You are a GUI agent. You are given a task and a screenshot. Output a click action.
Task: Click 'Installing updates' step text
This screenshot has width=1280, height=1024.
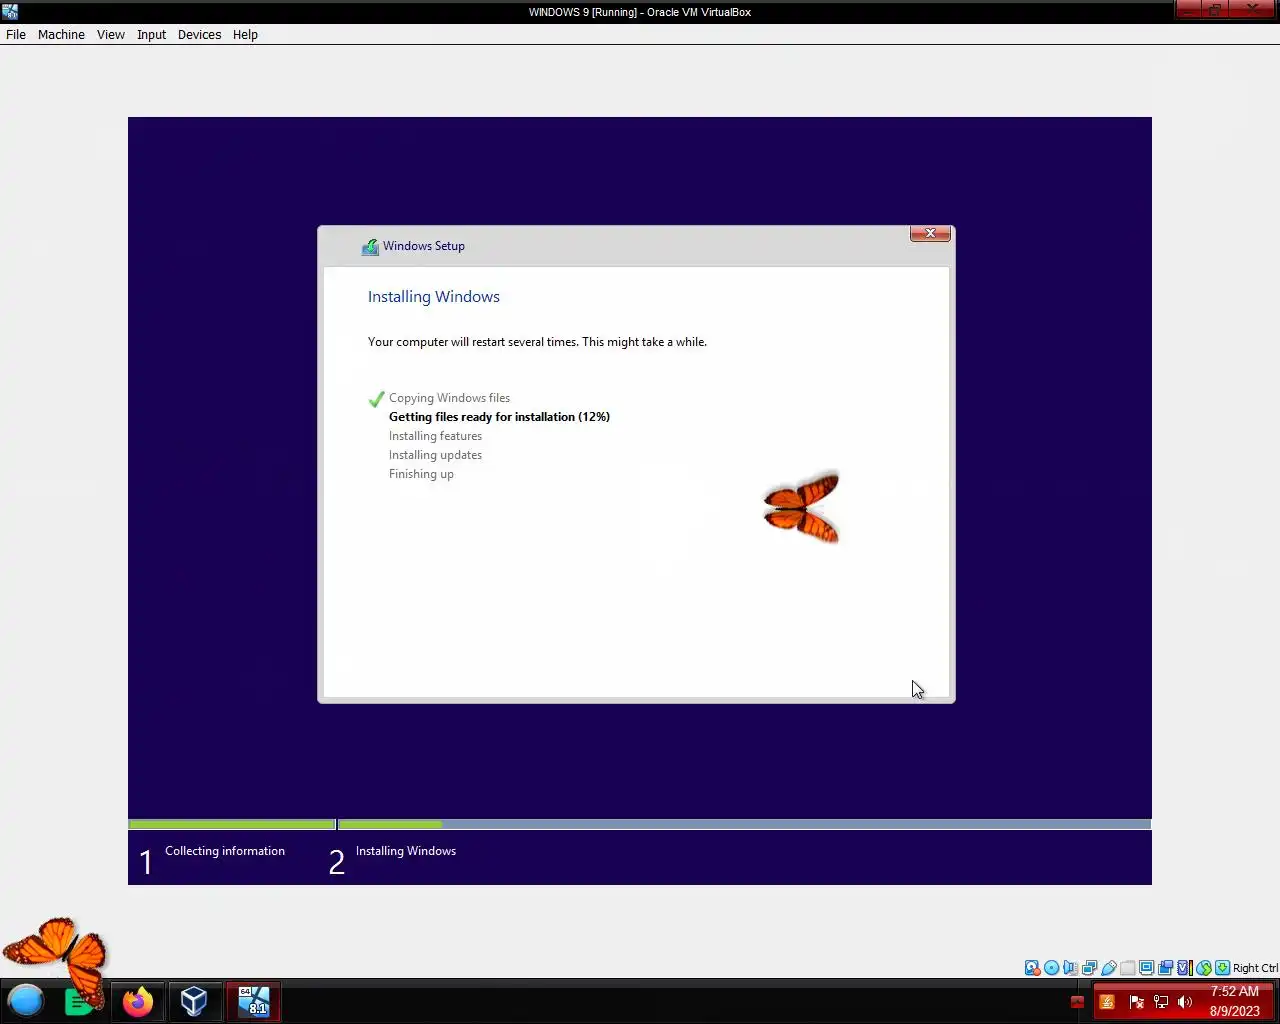(435, 455)
